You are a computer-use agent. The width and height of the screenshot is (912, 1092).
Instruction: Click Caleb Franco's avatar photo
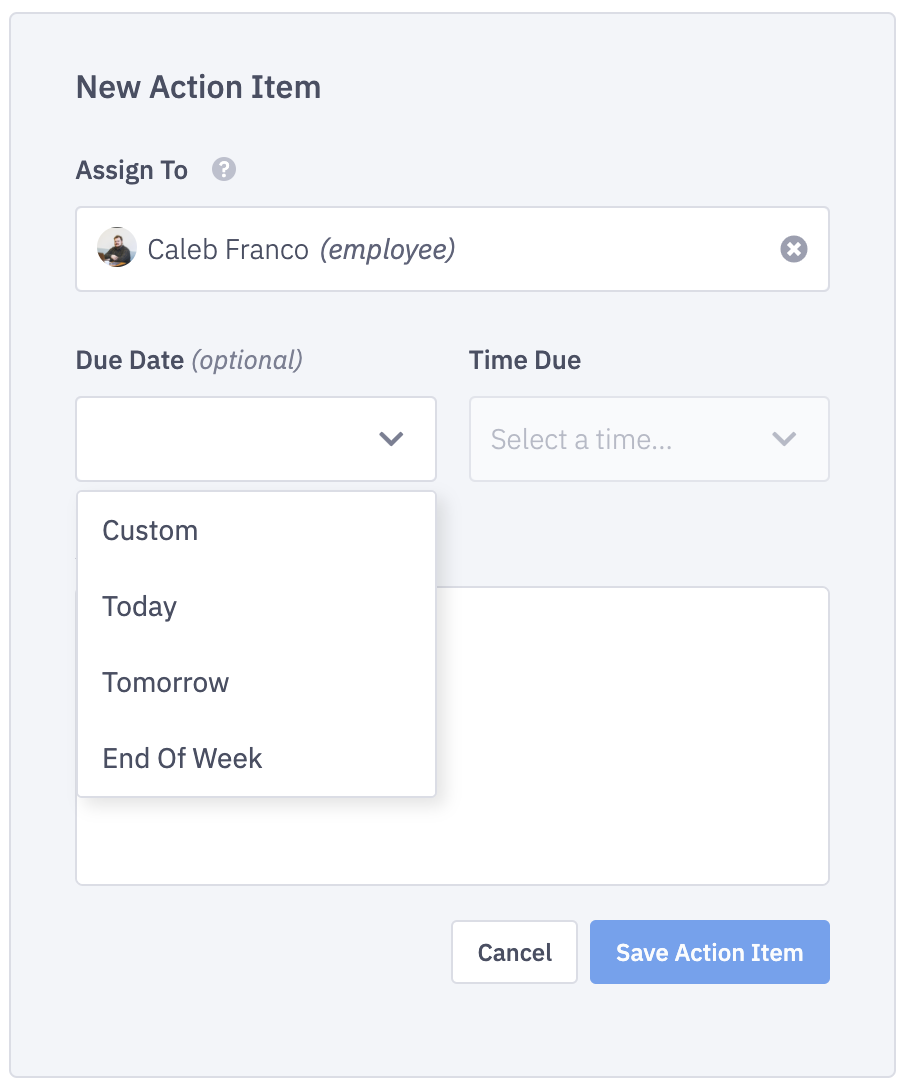click(x=117, y=248)
